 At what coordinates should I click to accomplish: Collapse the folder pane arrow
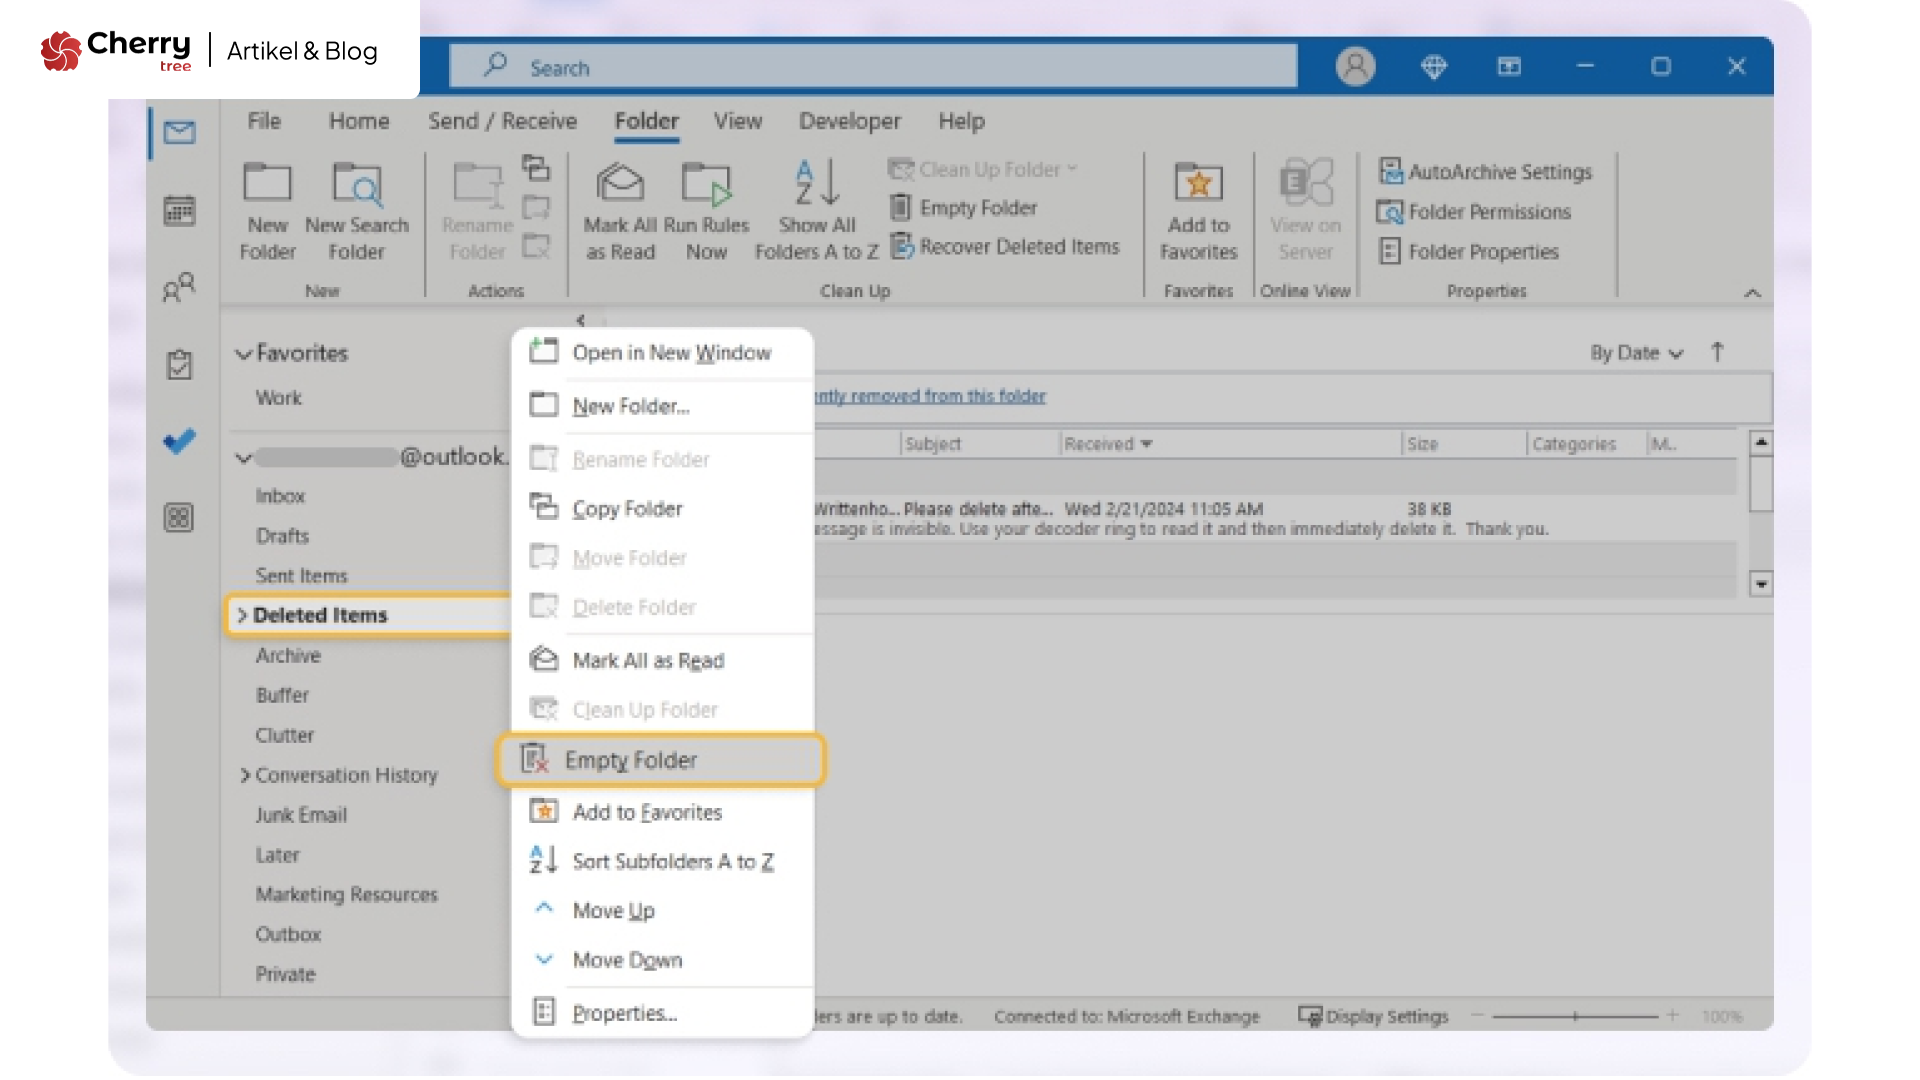581,320
